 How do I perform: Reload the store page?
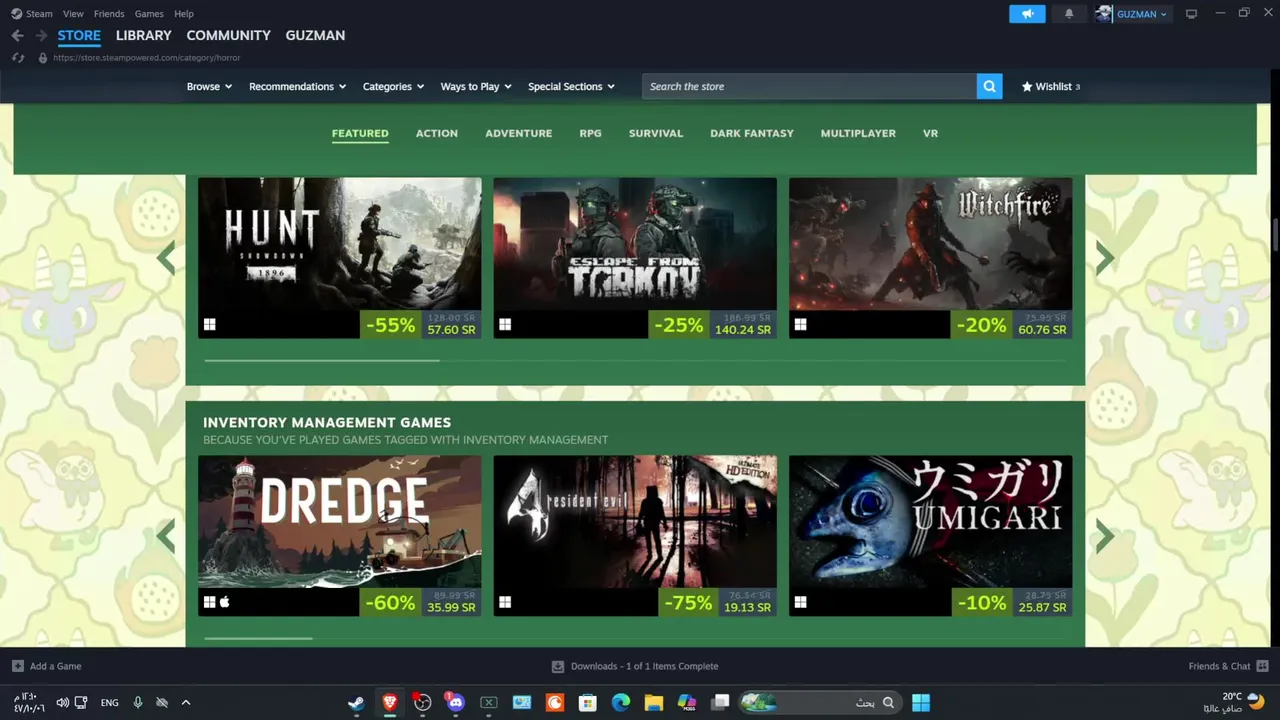coord(17,58)
